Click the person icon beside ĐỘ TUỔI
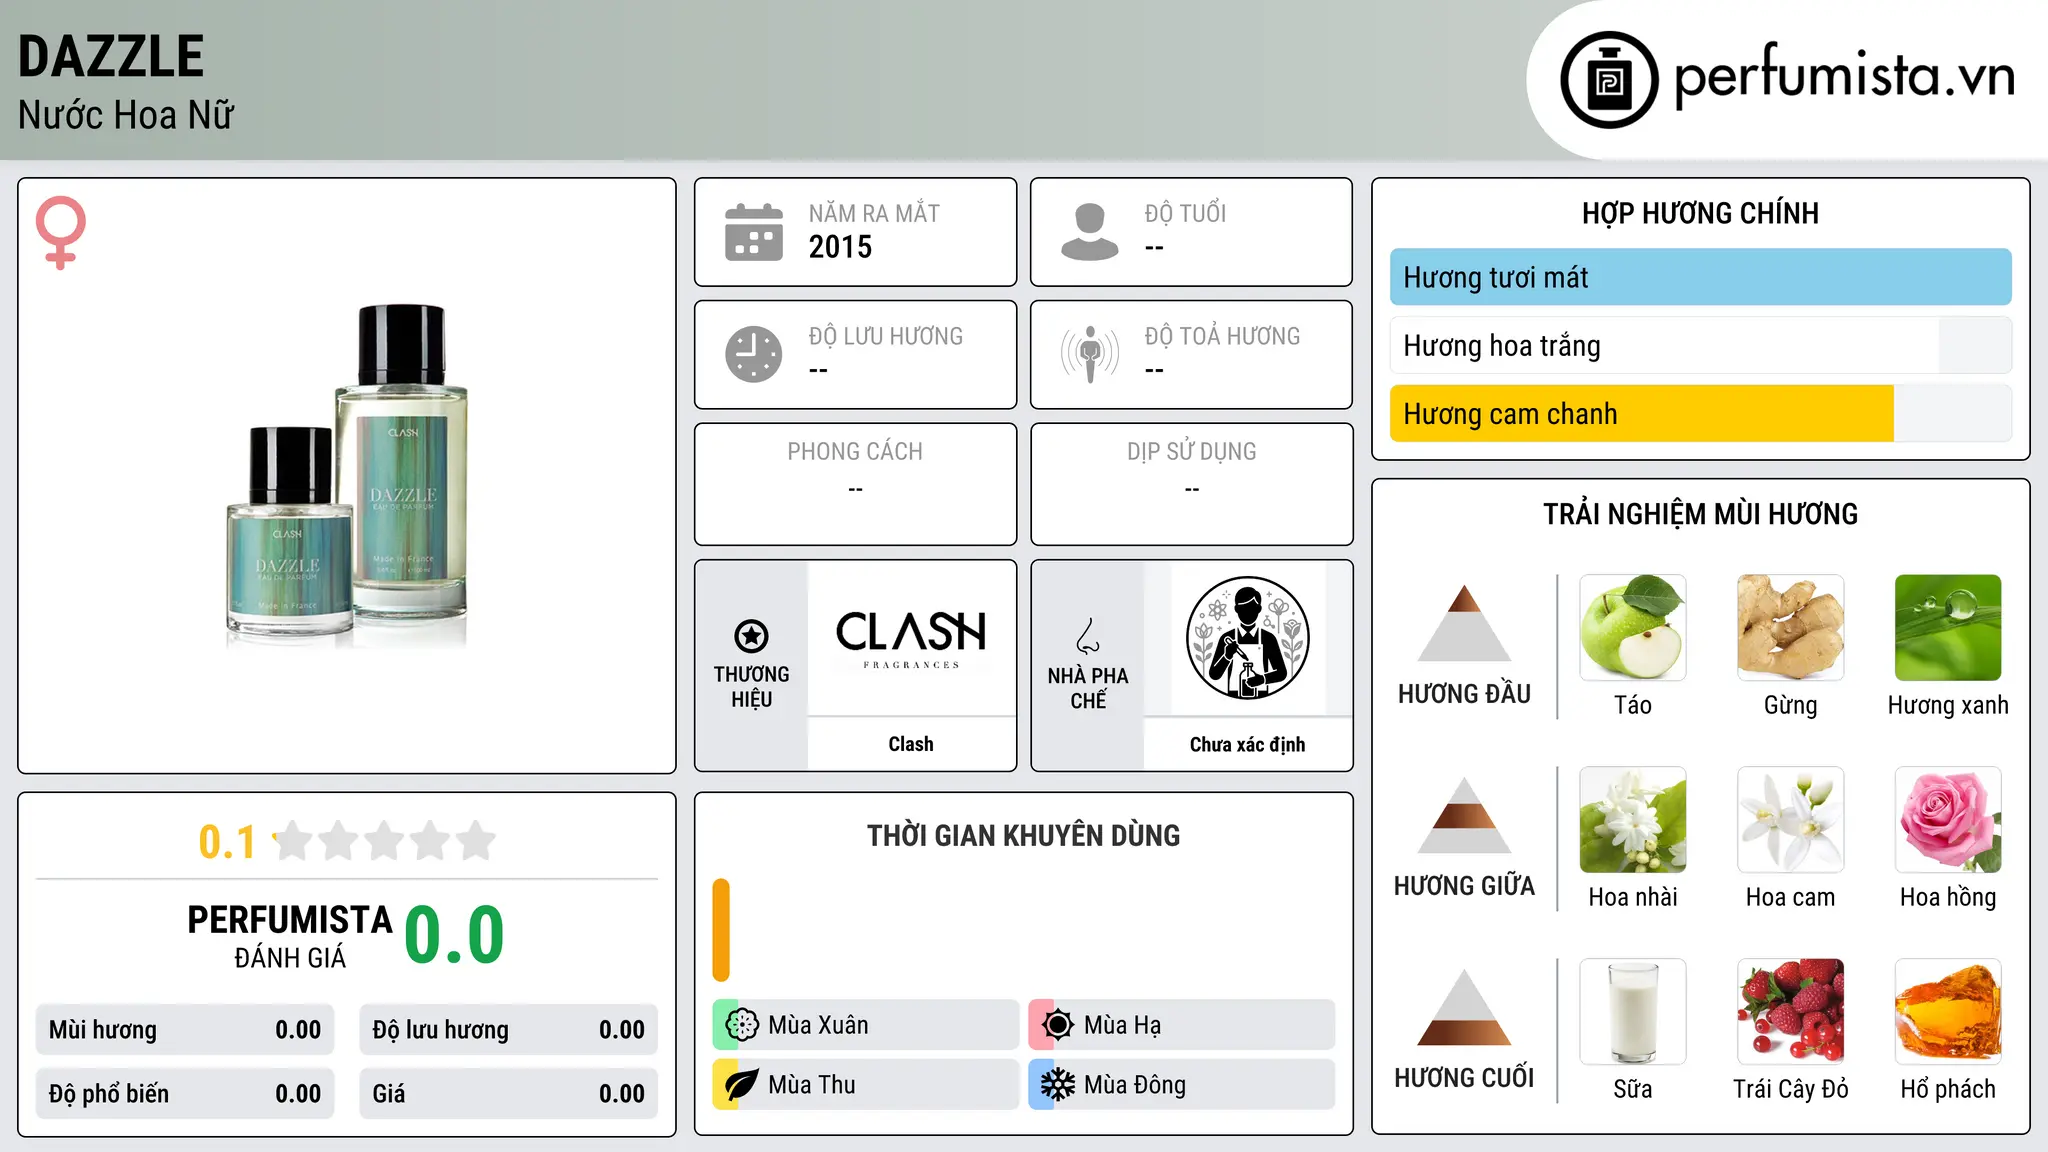Image resolution: width=2048 pixels, height=1152 pixels. 1090,232
